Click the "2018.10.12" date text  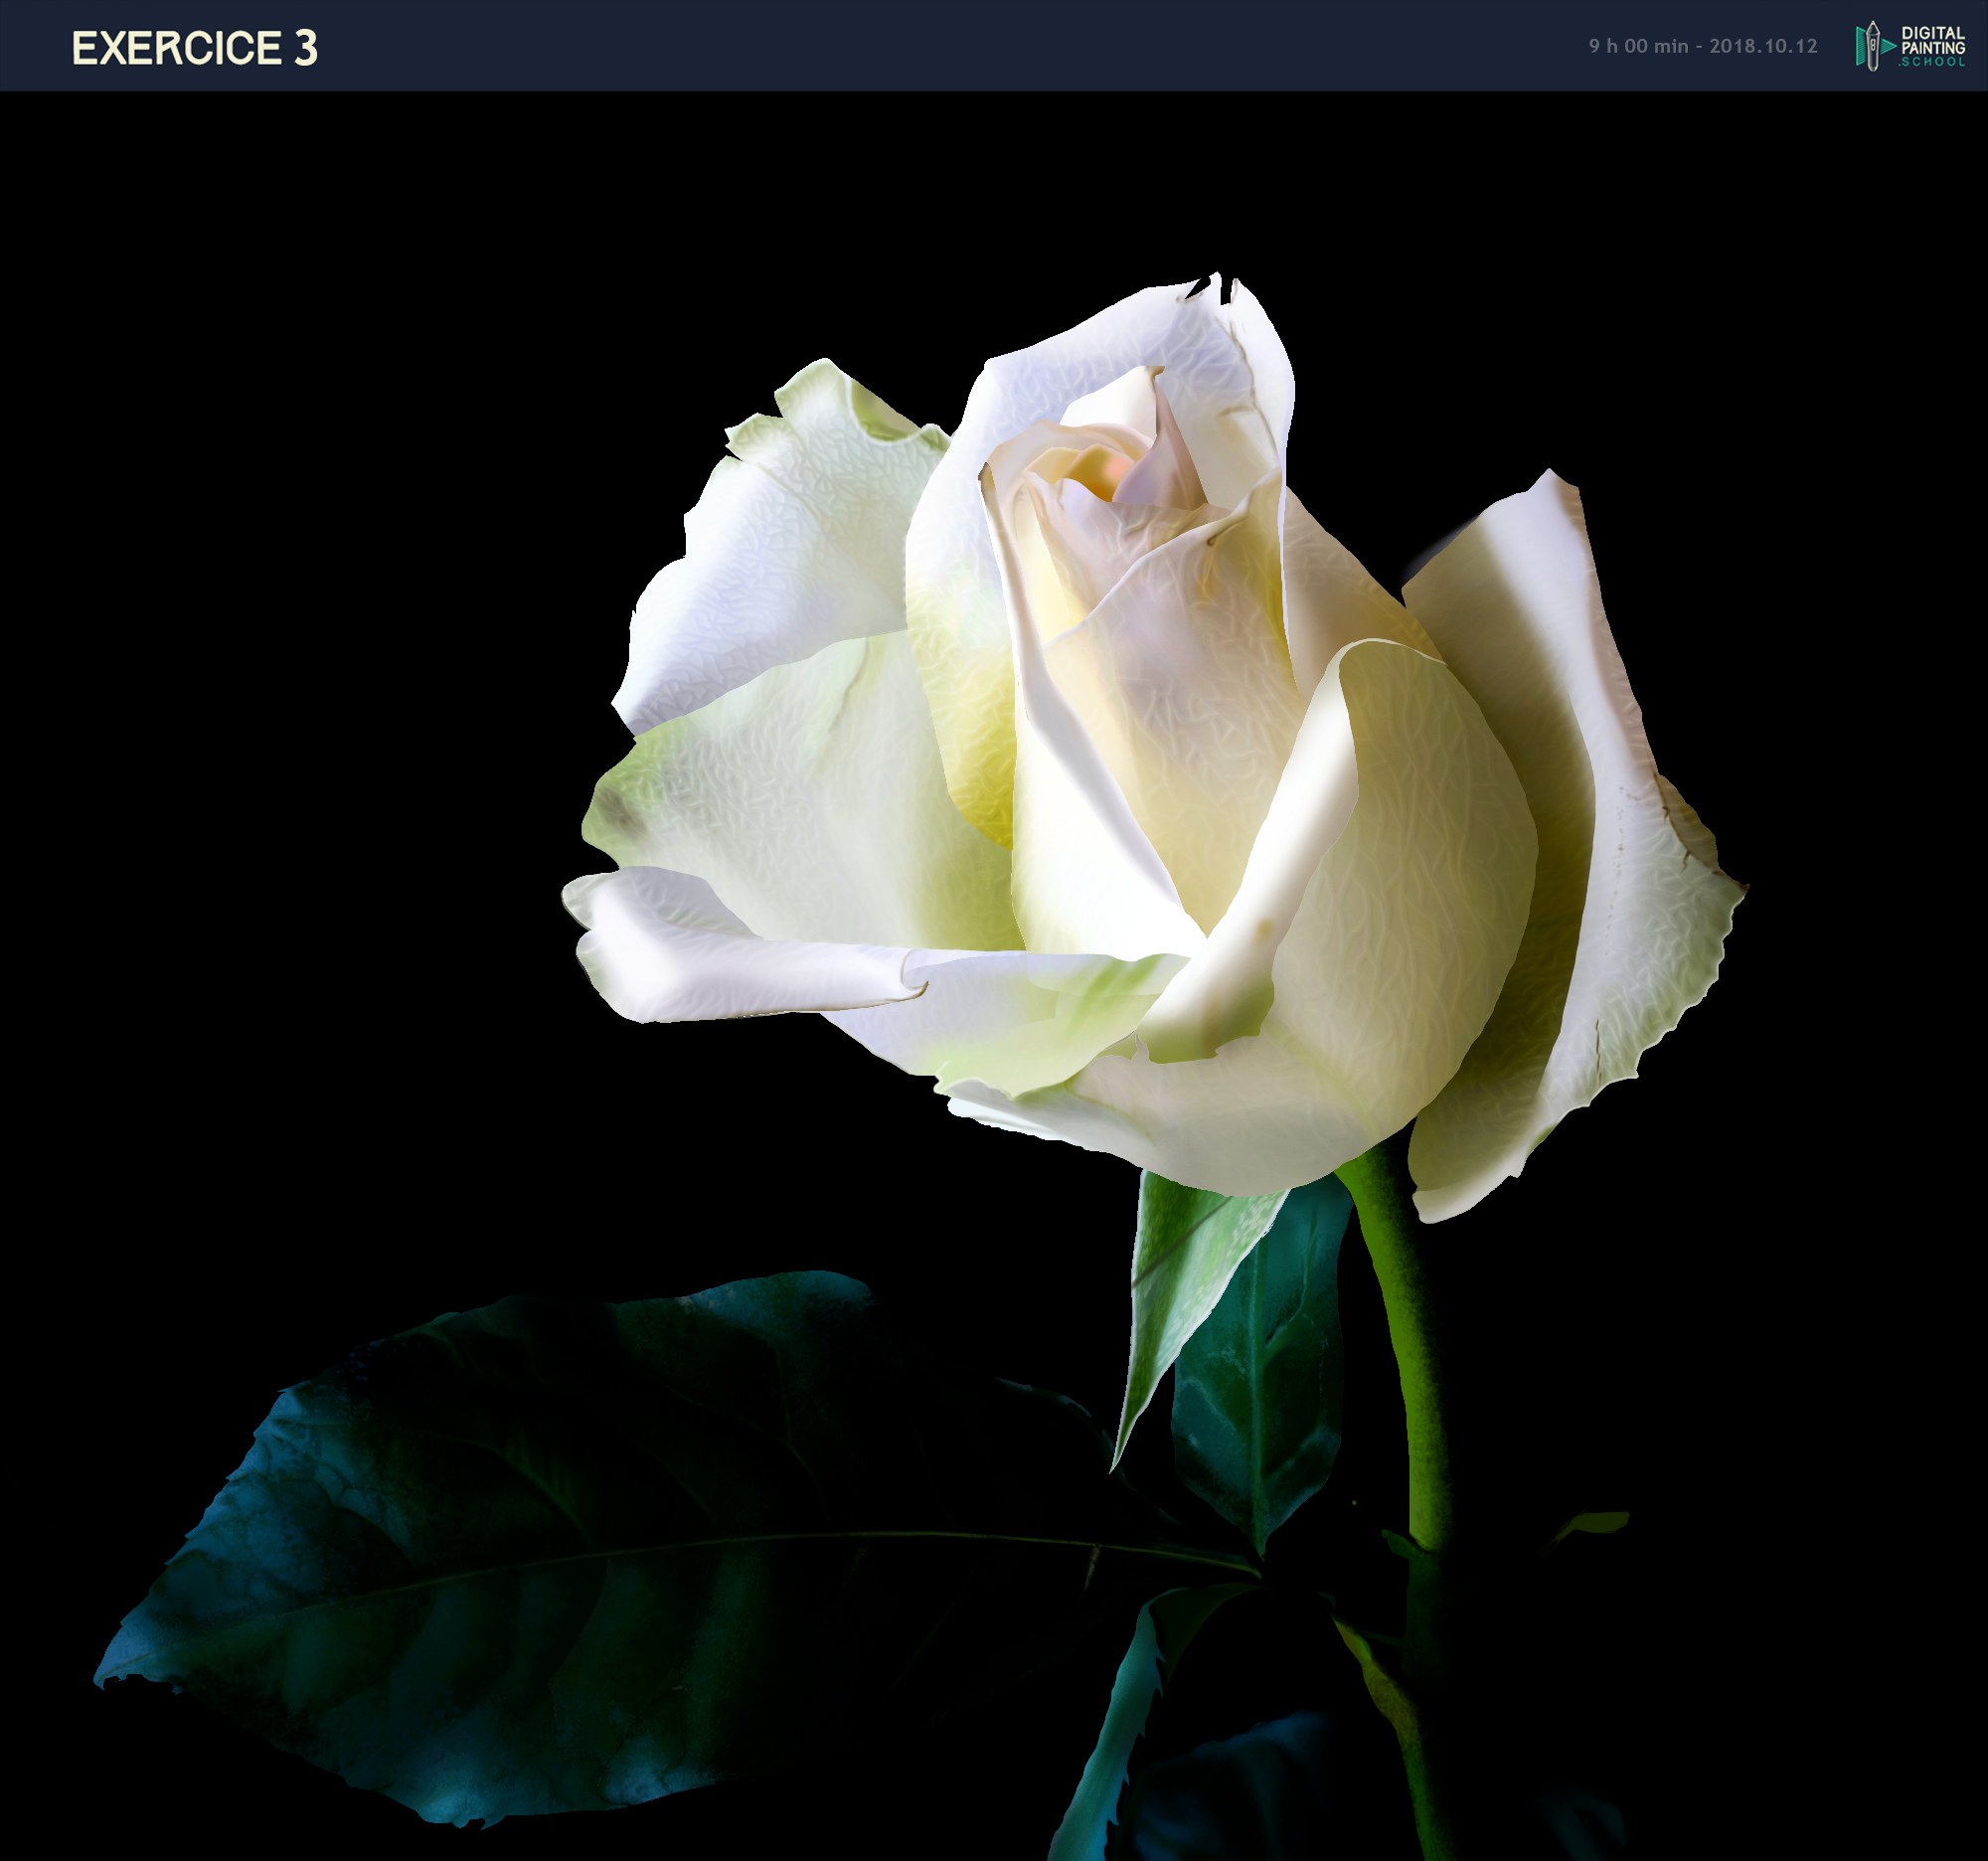click(1762, 46)
